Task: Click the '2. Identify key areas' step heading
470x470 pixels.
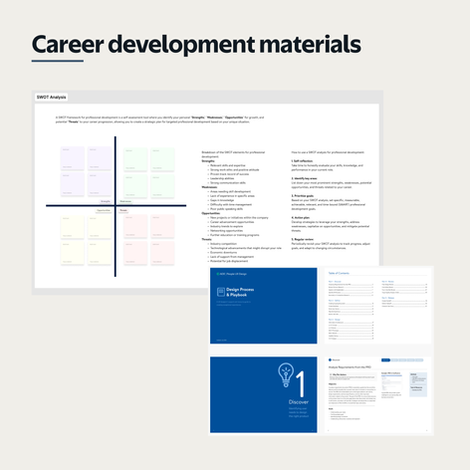Action: coord(304,178)
